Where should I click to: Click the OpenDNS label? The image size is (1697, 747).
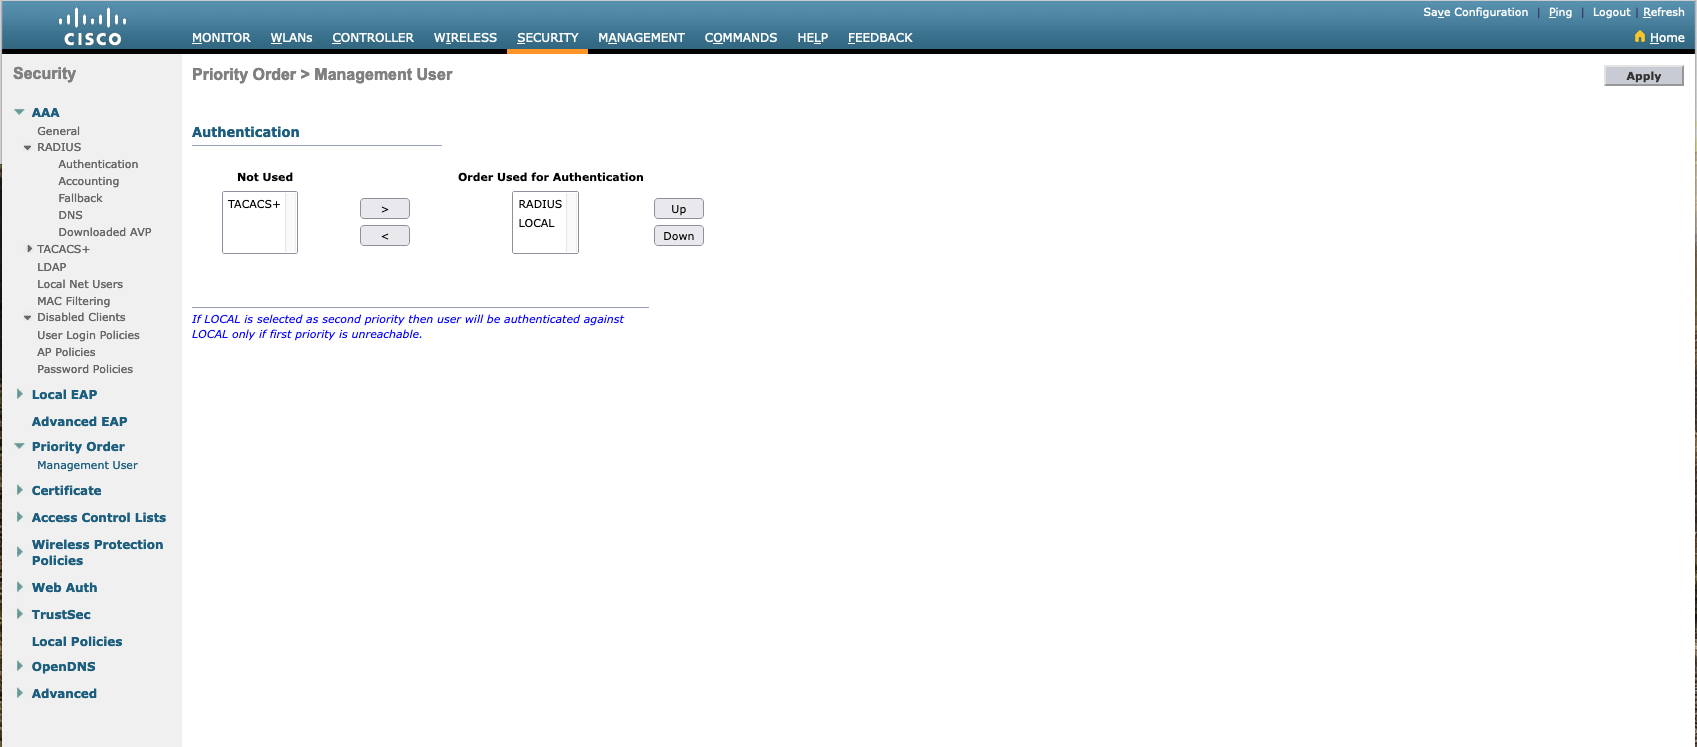[63, 666]
